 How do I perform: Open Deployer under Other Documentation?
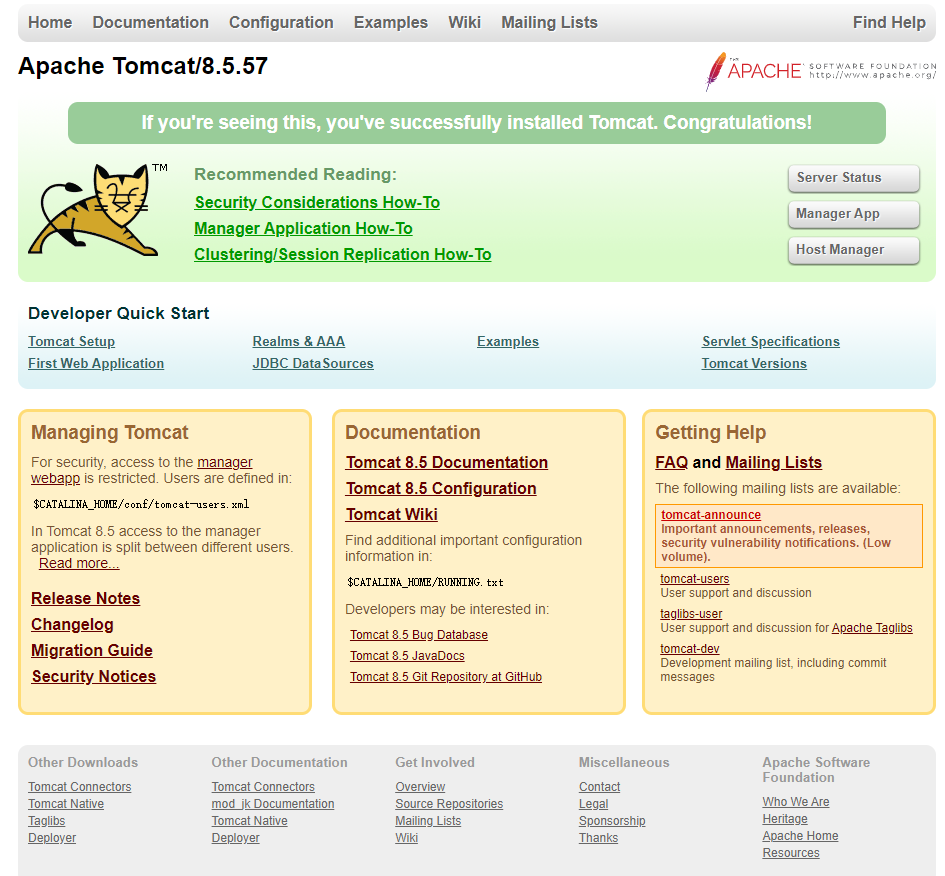[235, 838]
